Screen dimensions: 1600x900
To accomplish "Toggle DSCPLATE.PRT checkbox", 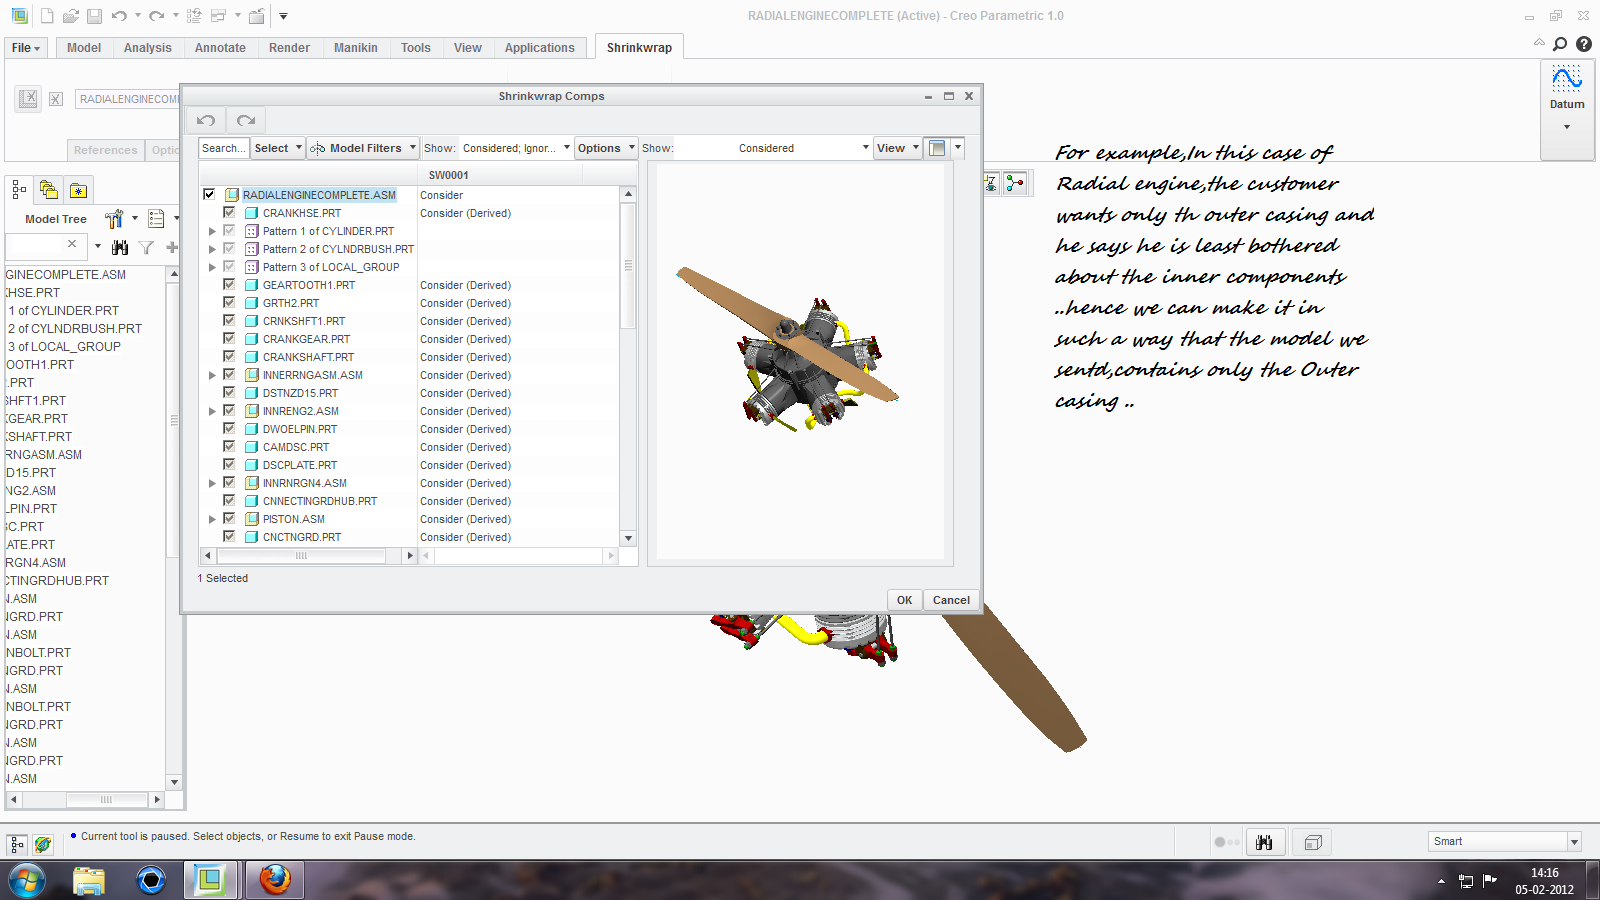I will [x=229, y=465].
